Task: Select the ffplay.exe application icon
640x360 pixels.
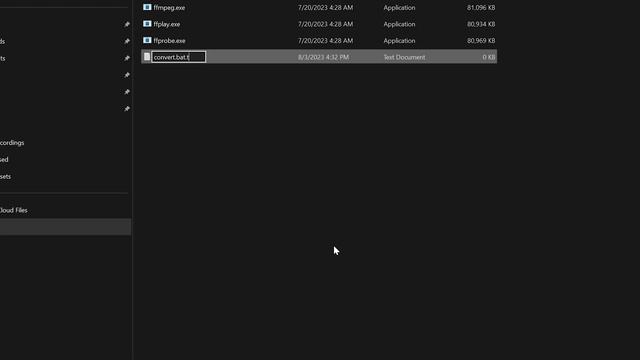Action: pyautogui.click(x=147, y=24)
